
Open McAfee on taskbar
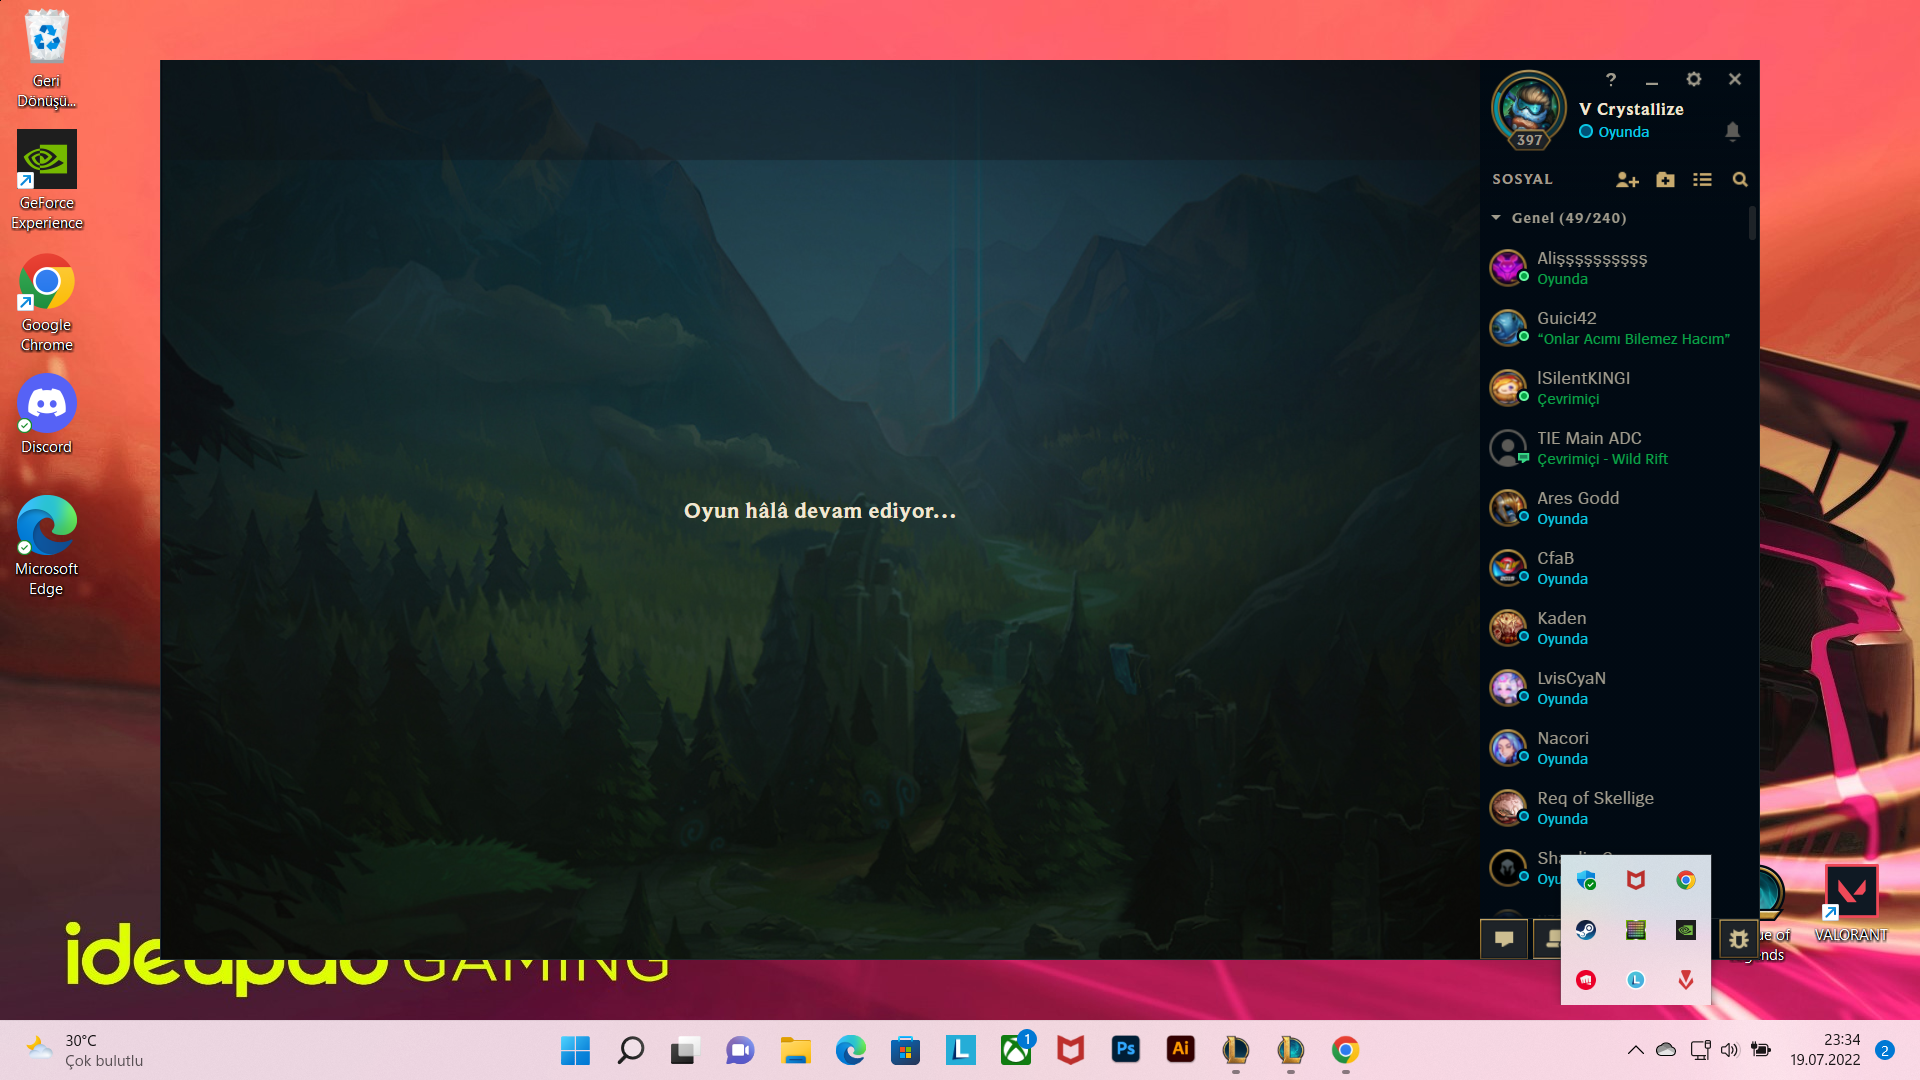tap(1070, 1050)
